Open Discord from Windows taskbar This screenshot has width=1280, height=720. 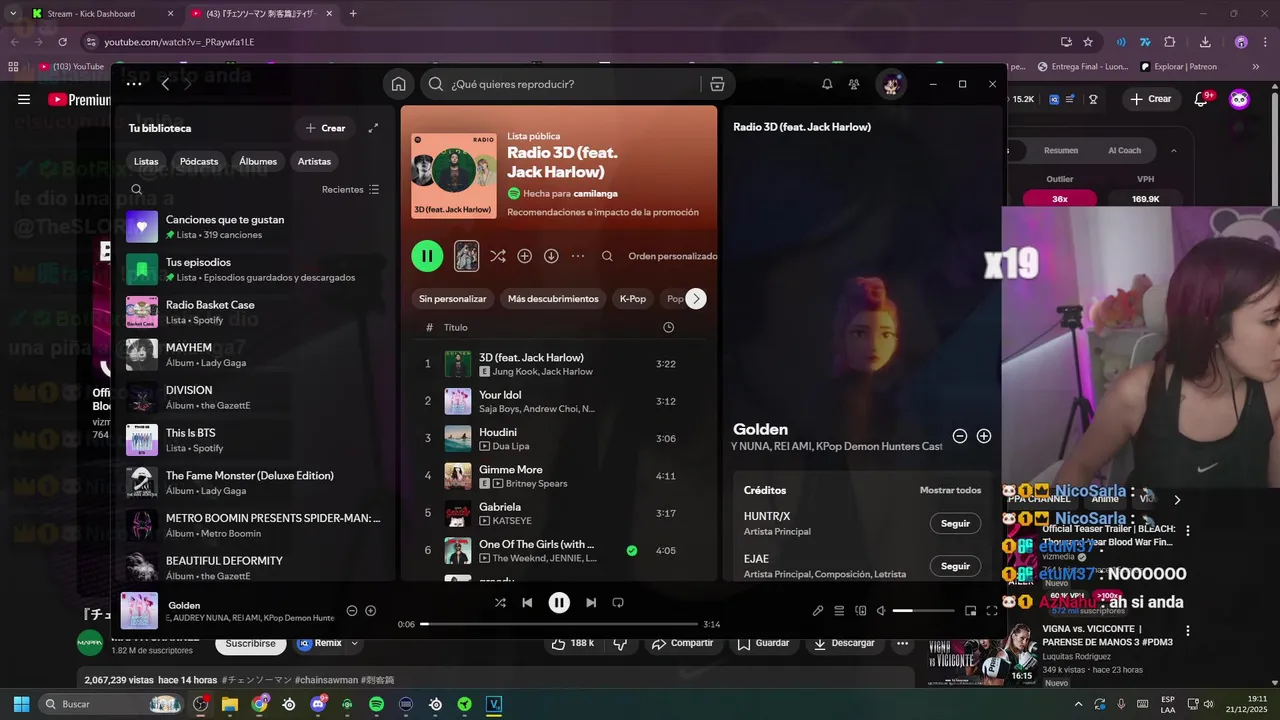[318, 704]
